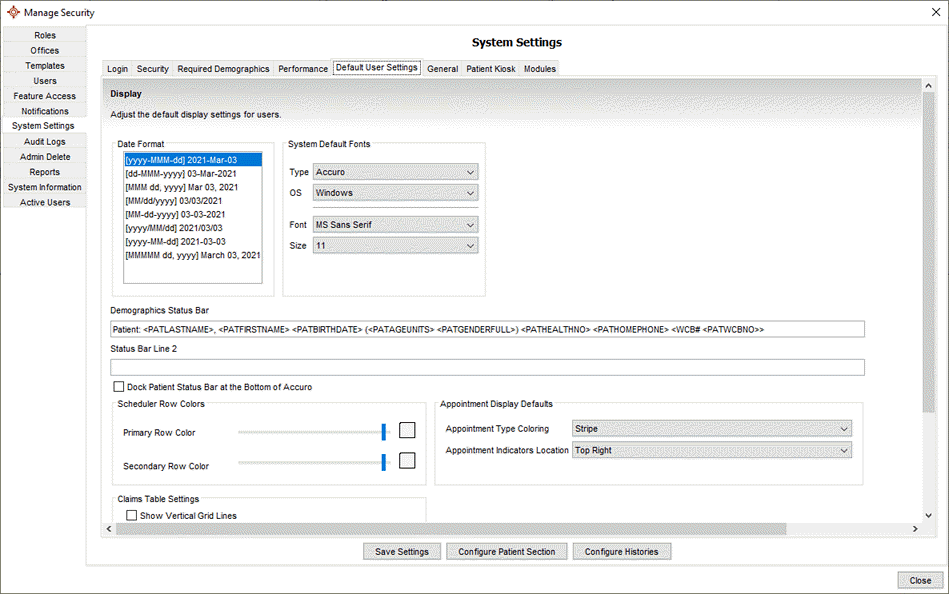Open Feature Access in the sidebar

click(45, 96)
